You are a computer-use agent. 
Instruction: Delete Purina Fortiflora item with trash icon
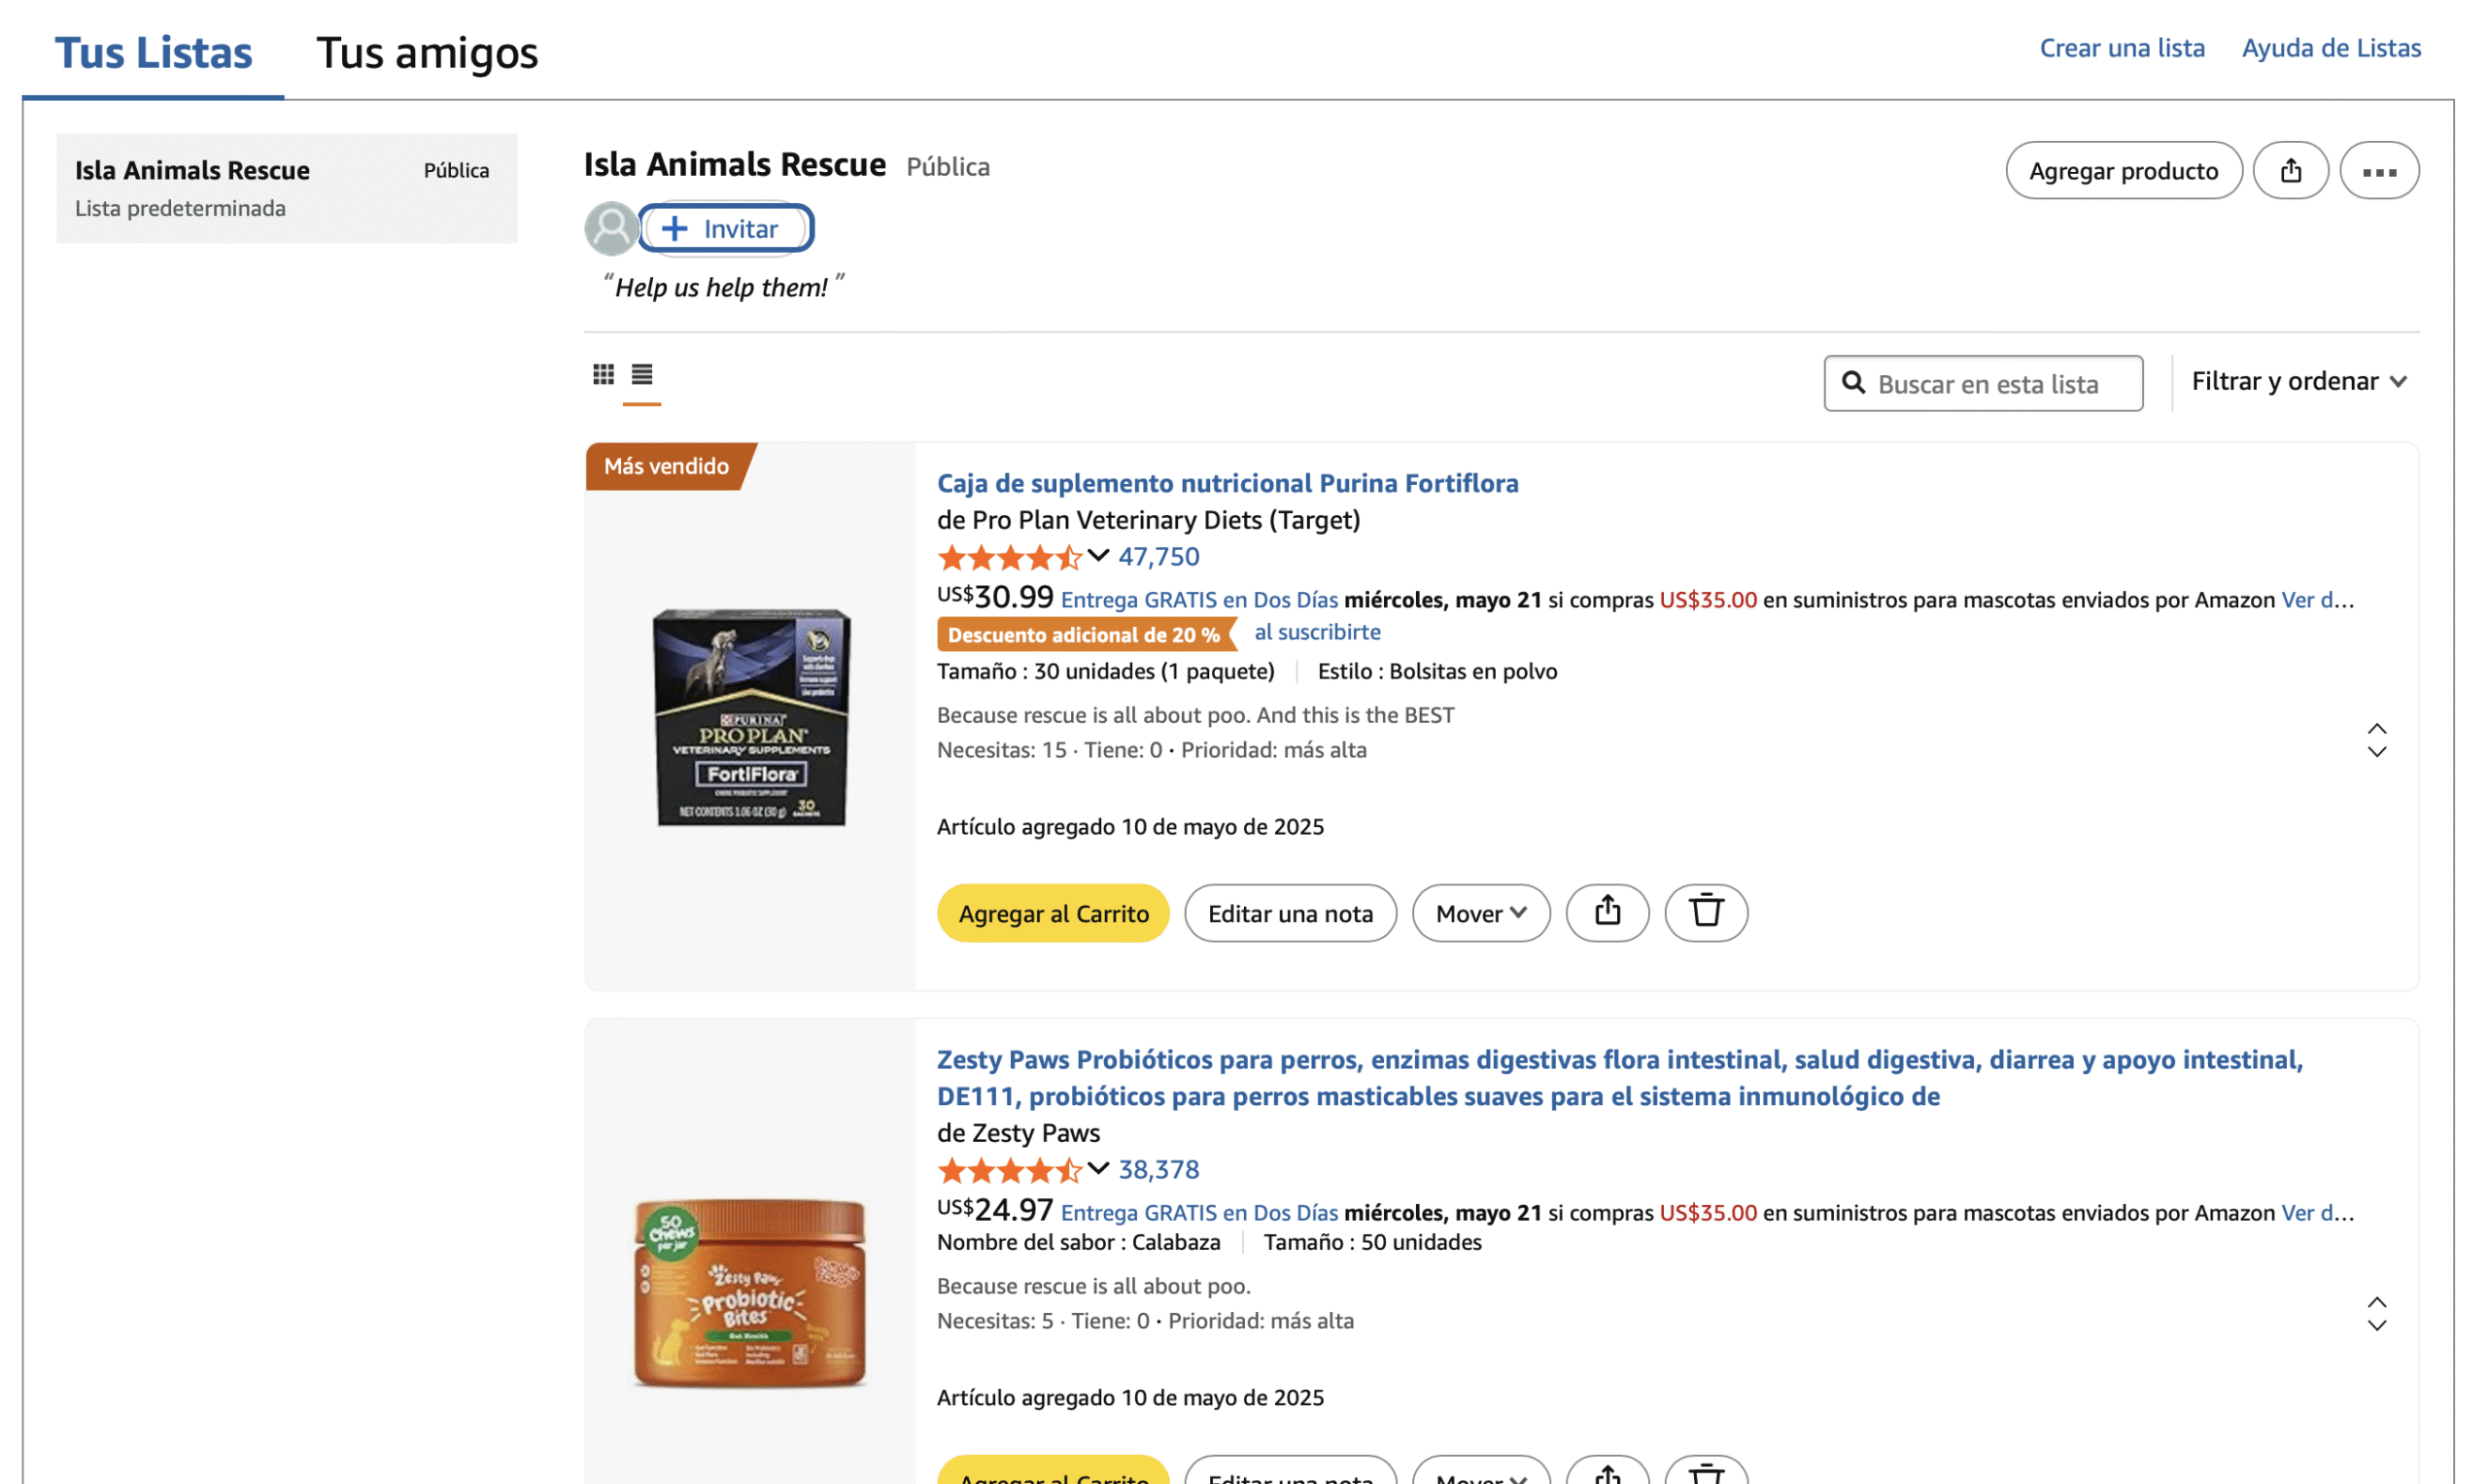click(x=1705, y=912)
